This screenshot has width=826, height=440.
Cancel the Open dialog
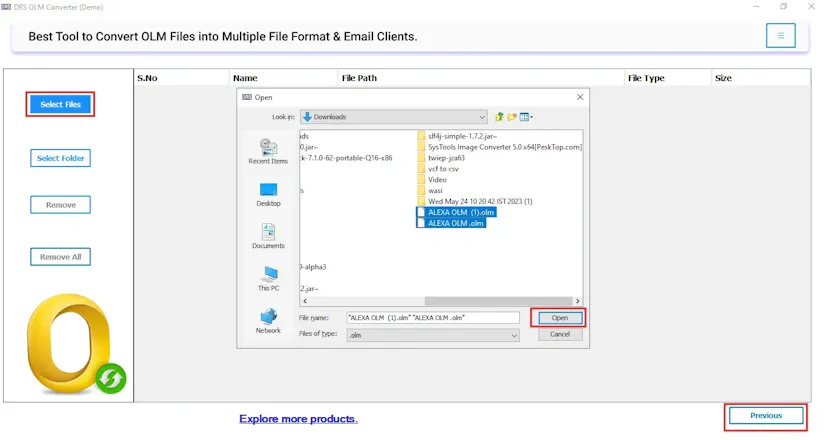coord(560,334)
